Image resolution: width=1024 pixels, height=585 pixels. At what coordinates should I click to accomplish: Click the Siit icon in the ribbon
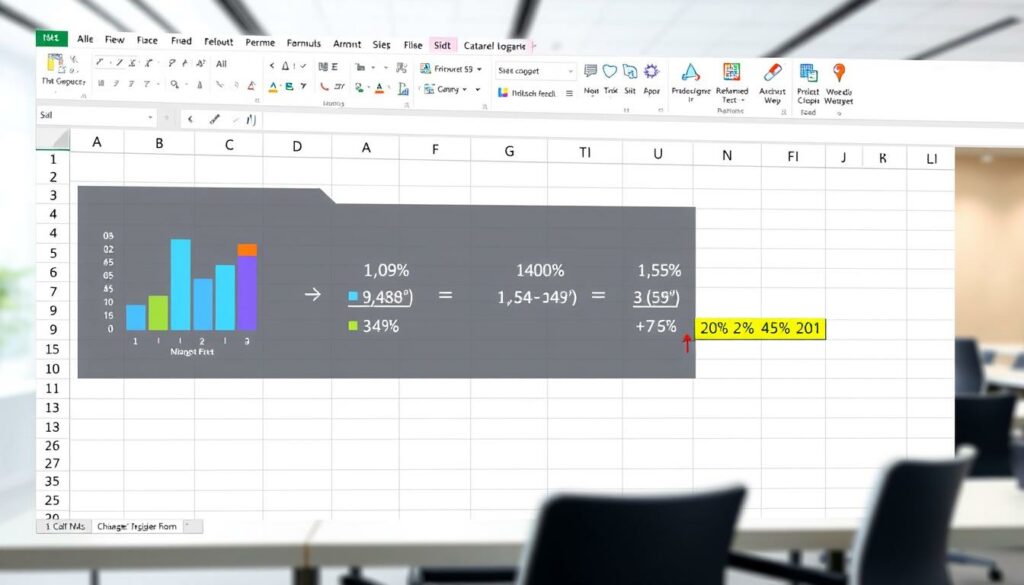(630, 71)
